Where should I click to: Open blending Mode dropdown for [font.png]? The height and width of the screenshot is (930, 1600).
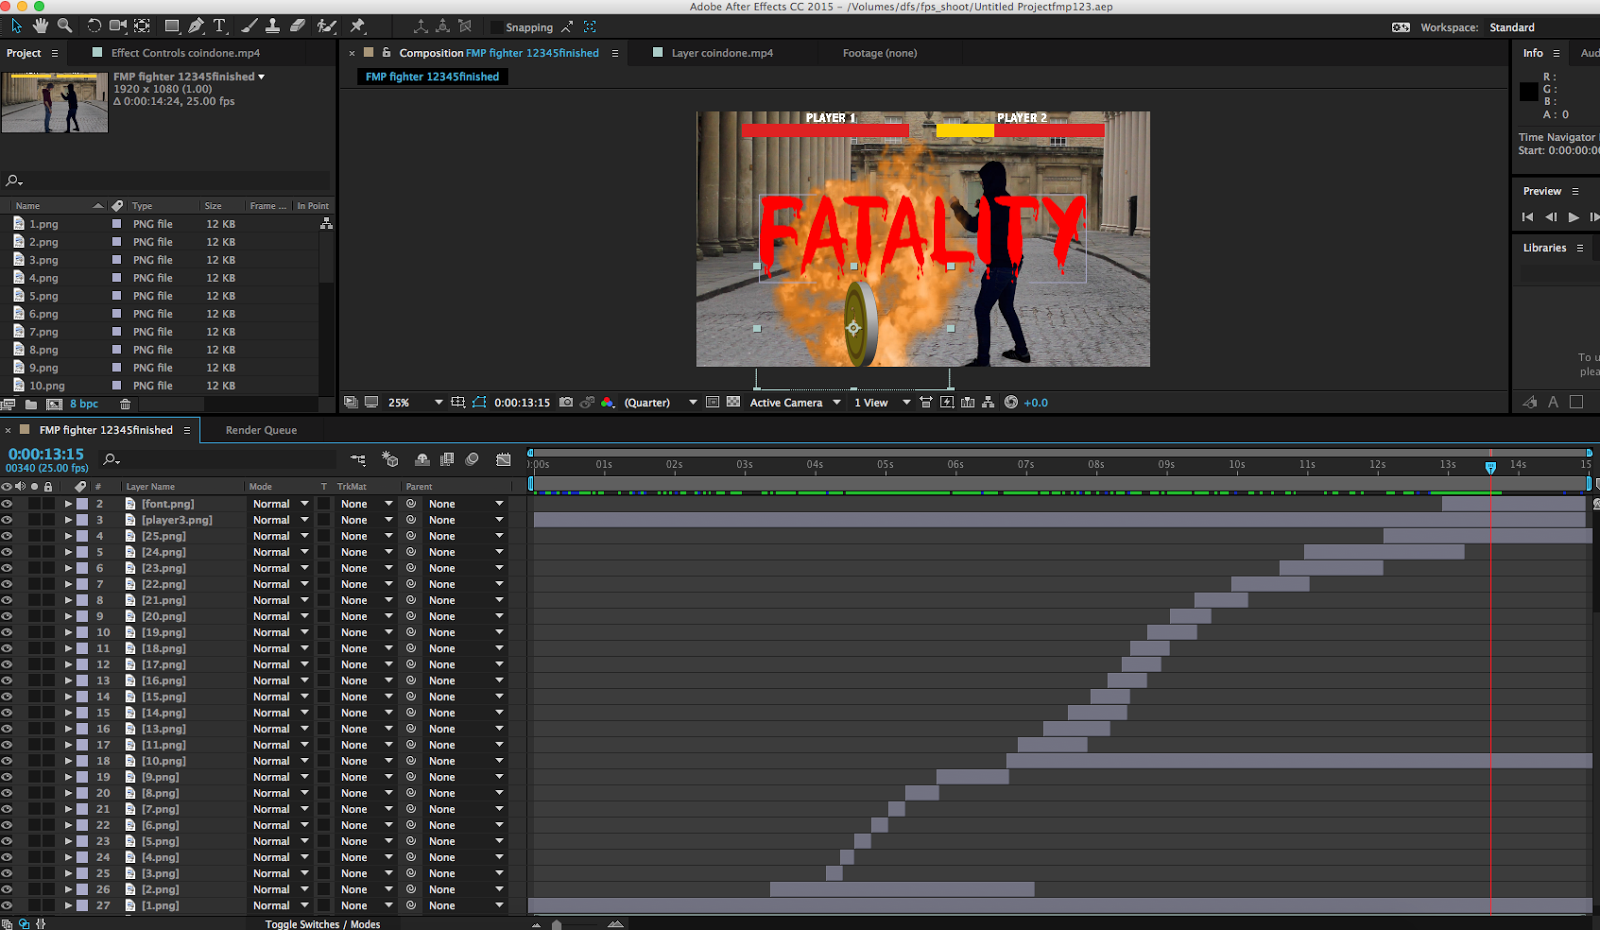pos(280,504)
